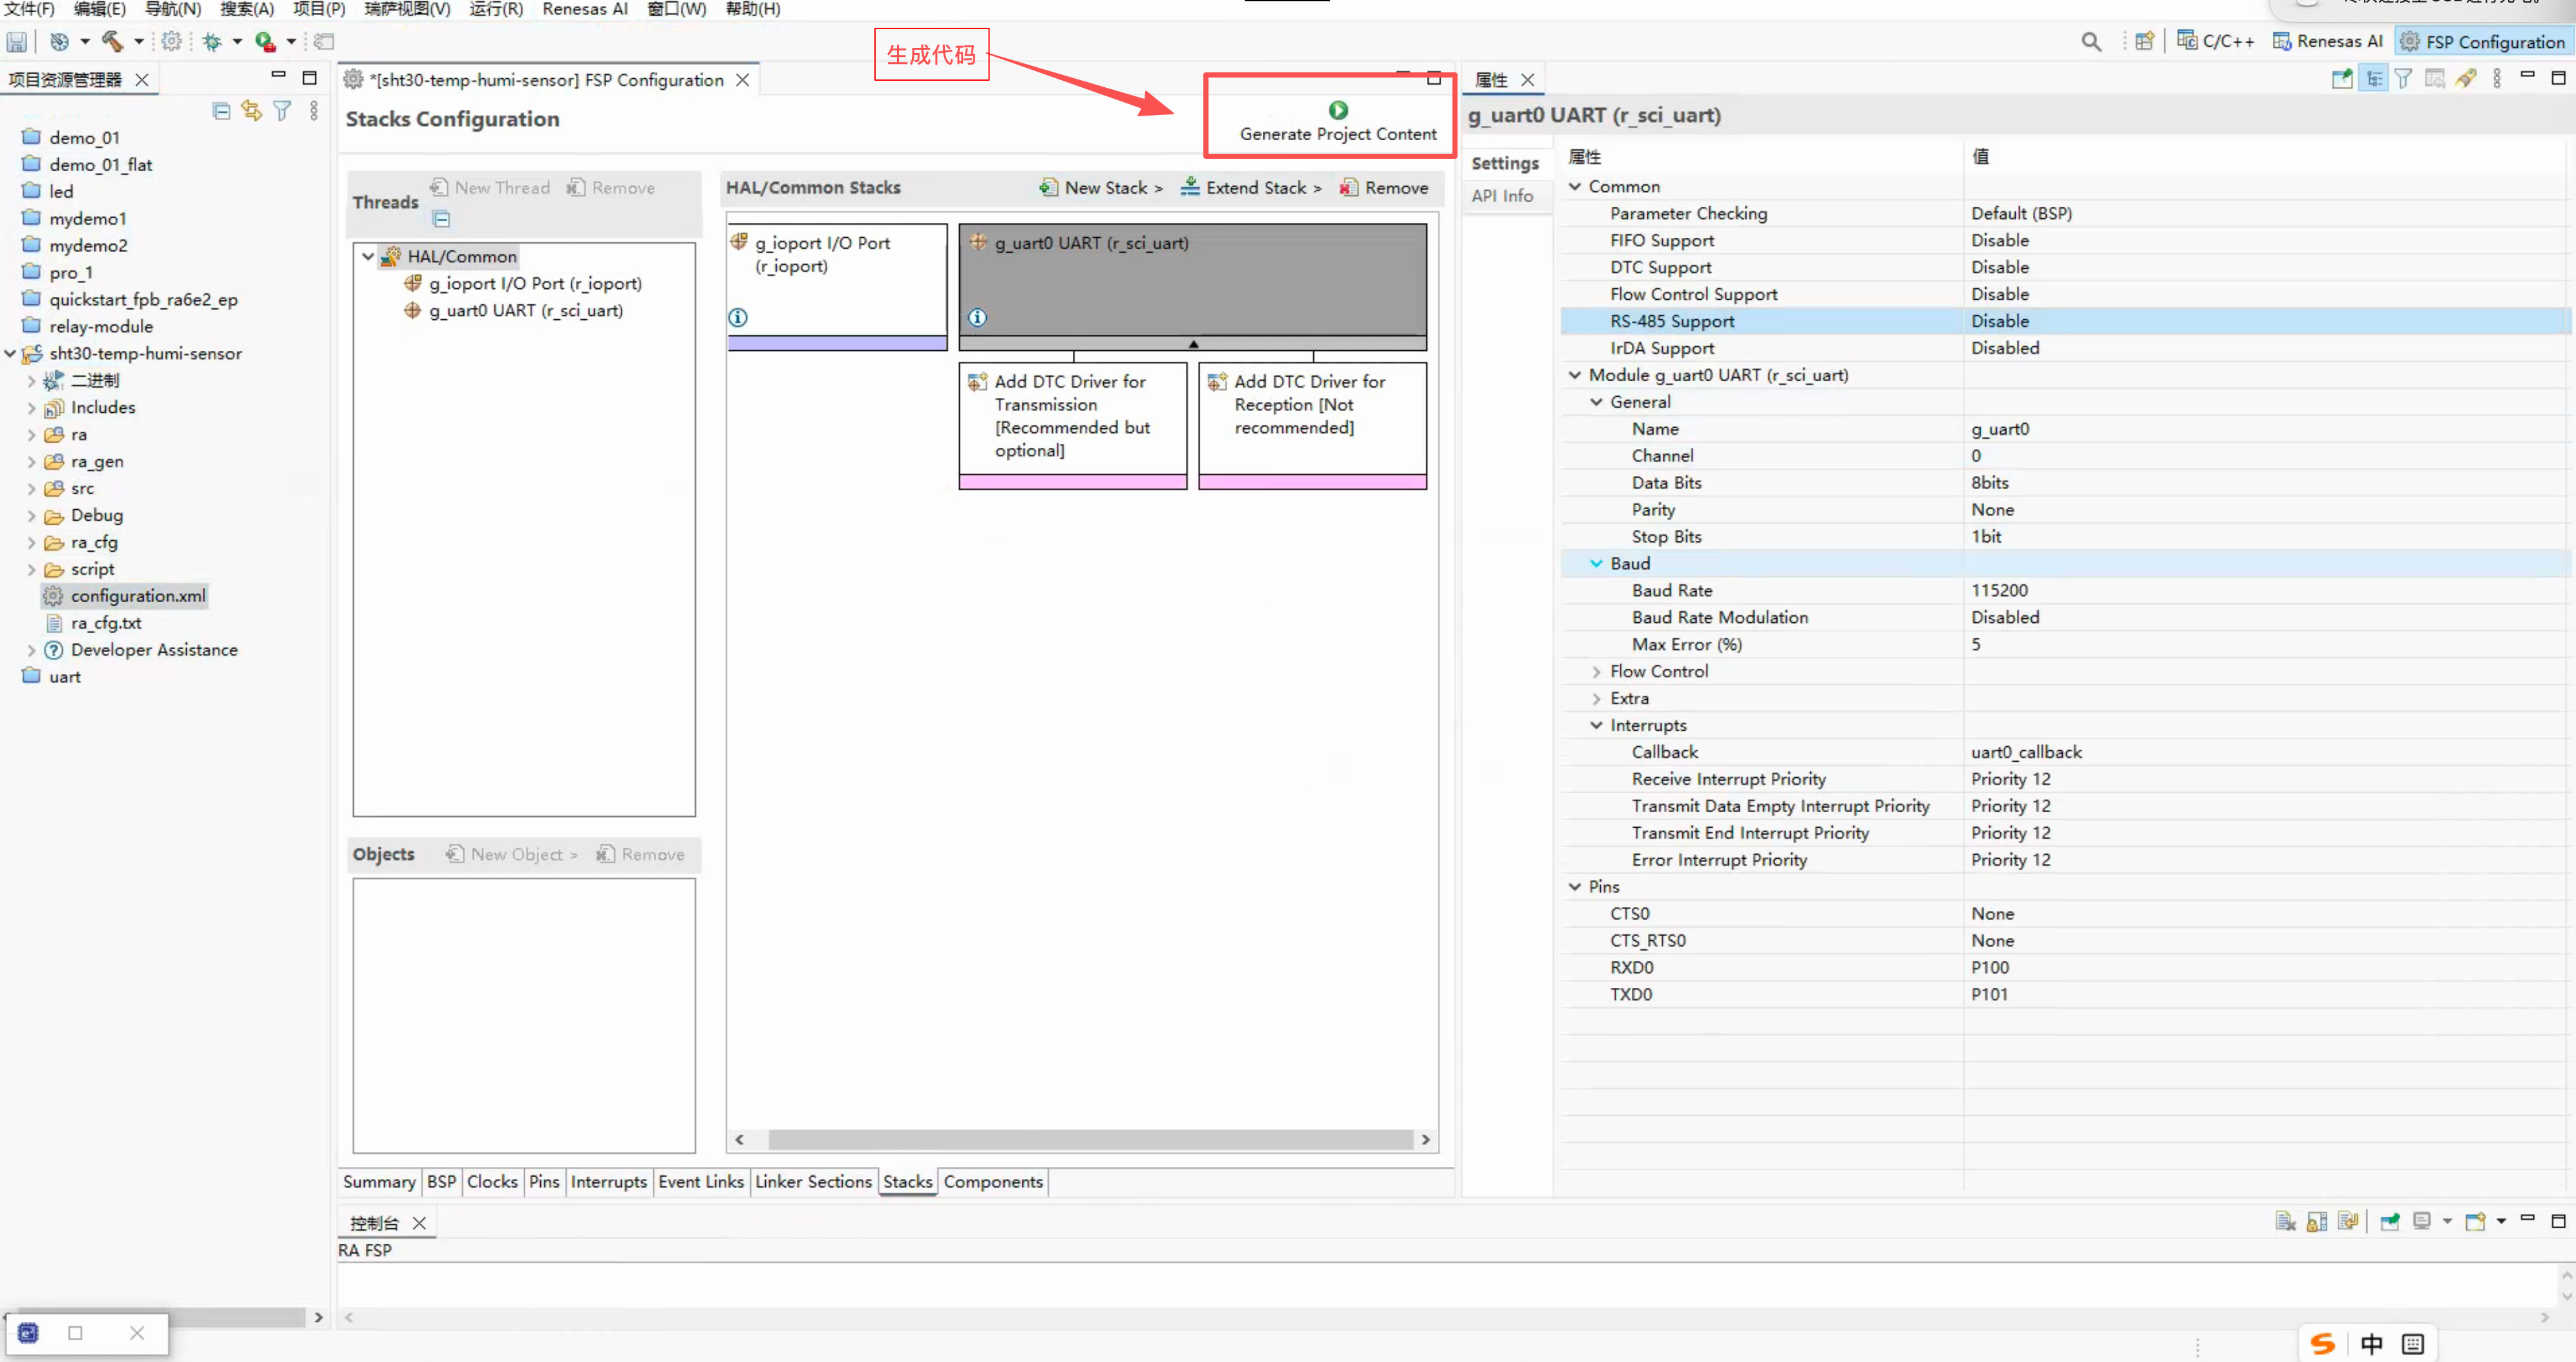Switch to the Pins tab
The width and height of the screenshot is (2576, 1362).
pos(544,1181)
